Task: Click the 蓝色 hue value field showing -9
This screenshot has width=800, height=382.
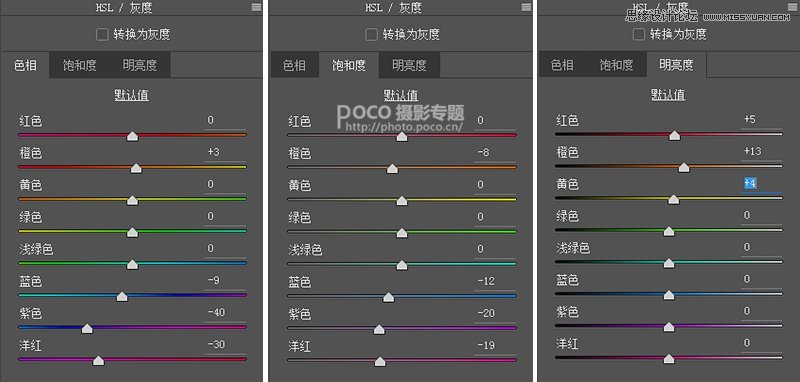Action: point(225,281)
